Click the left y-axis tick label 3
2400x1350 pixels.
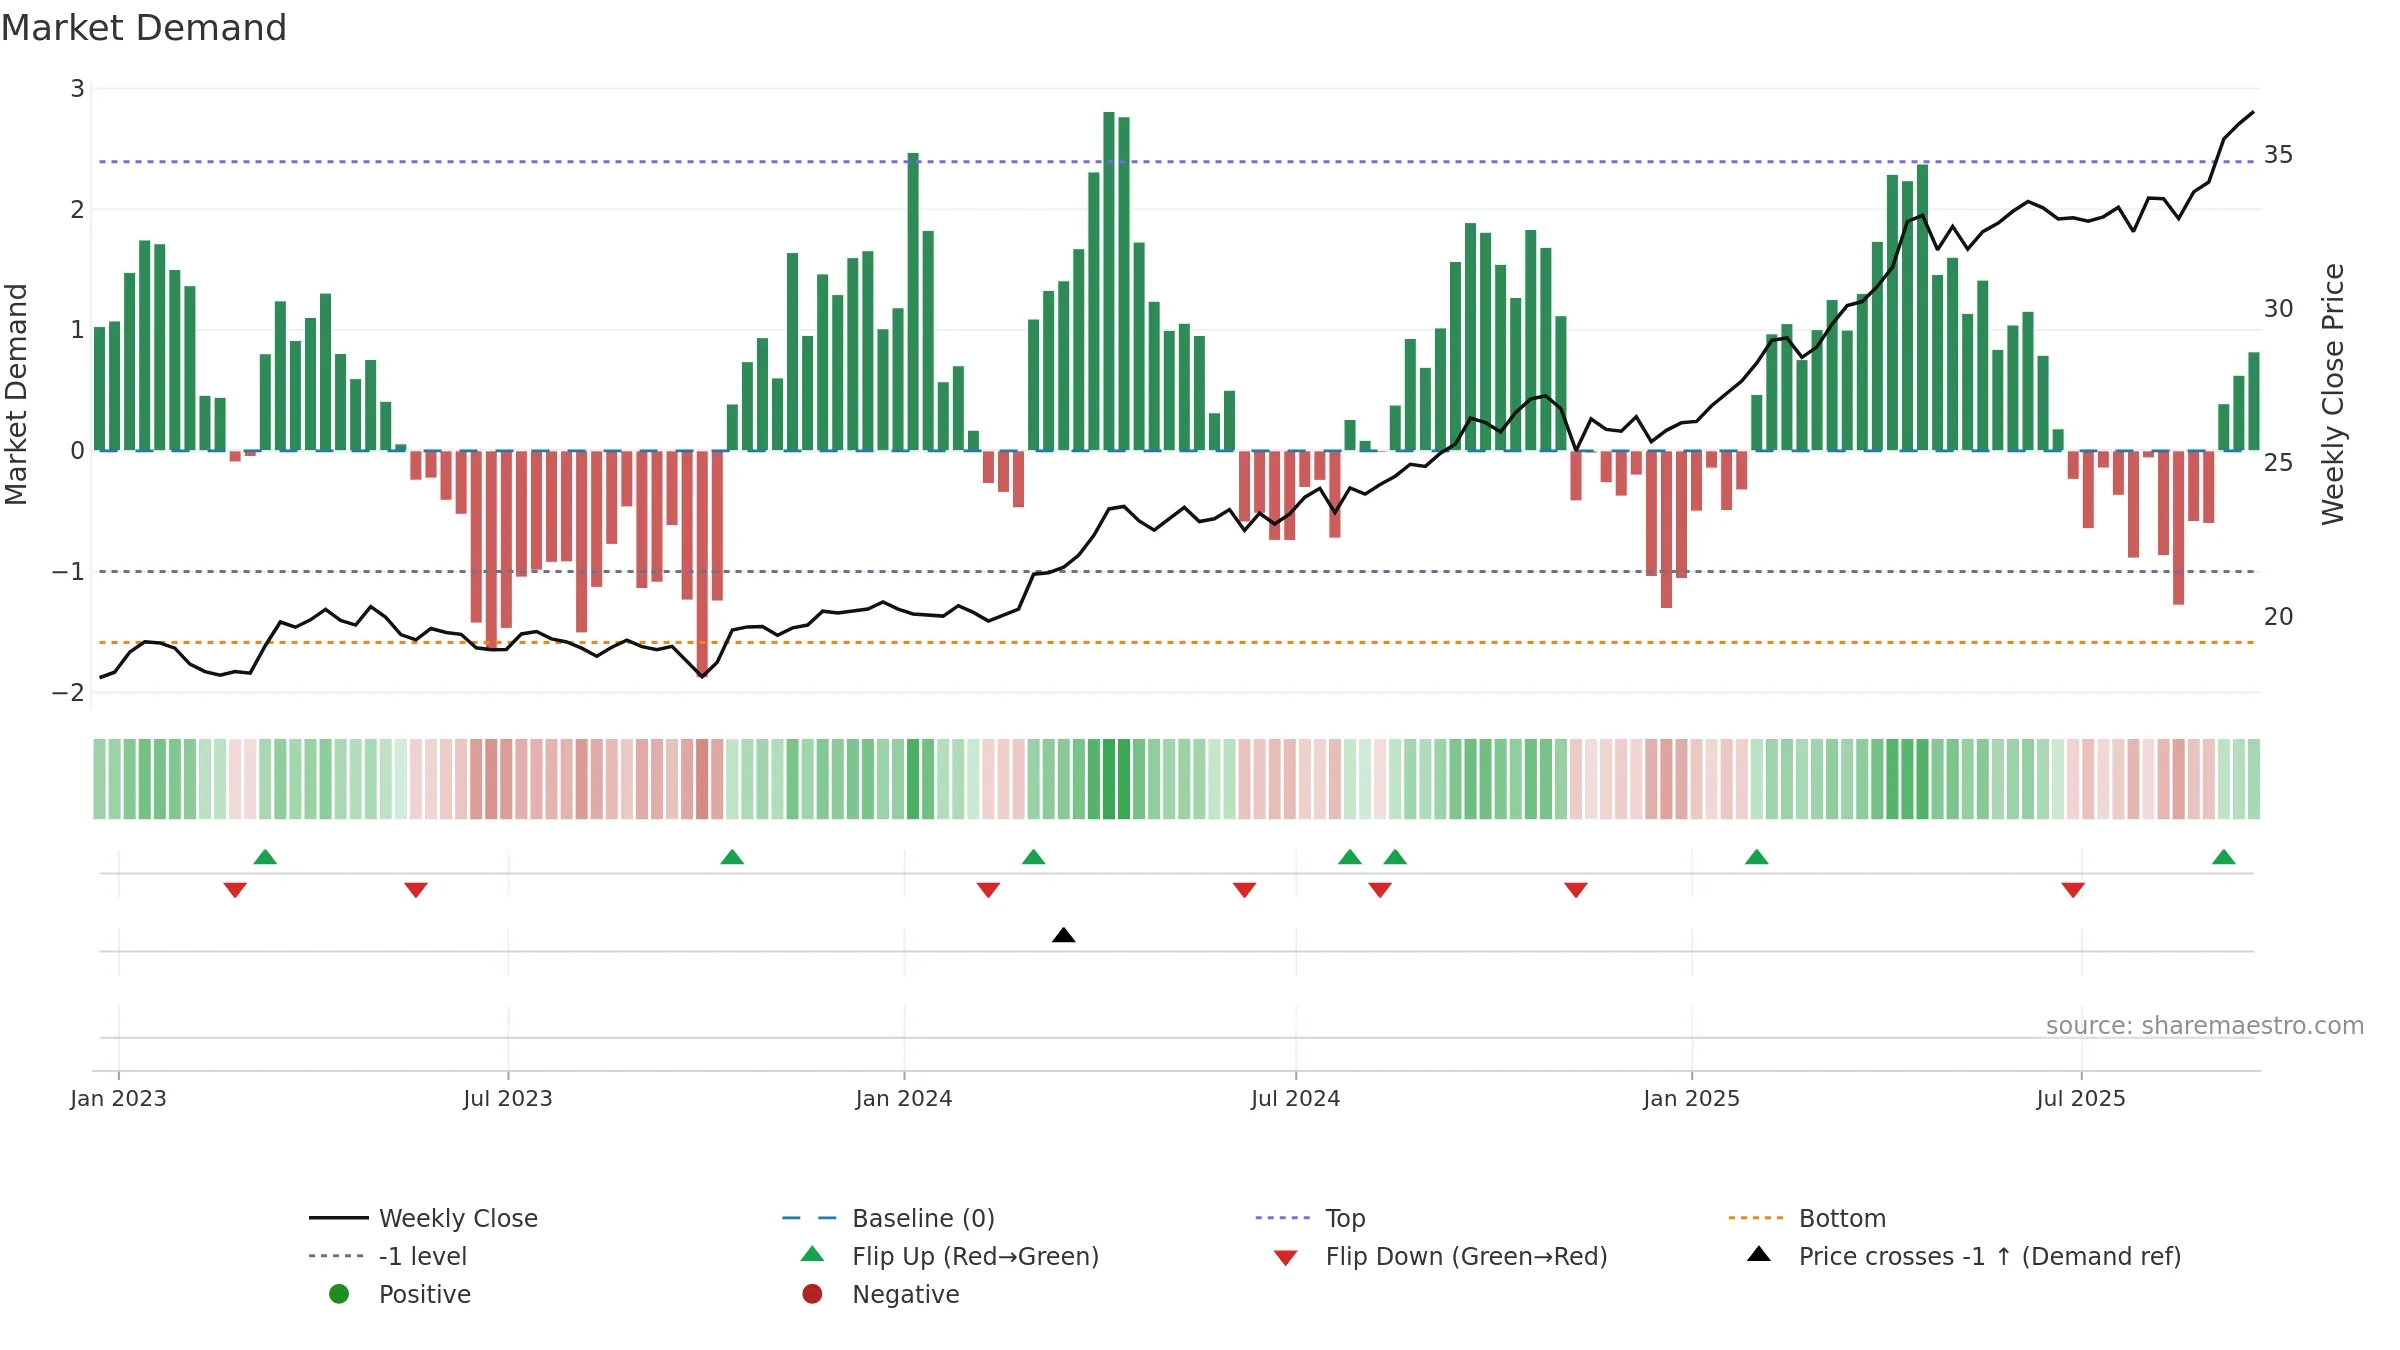[77, 89]
